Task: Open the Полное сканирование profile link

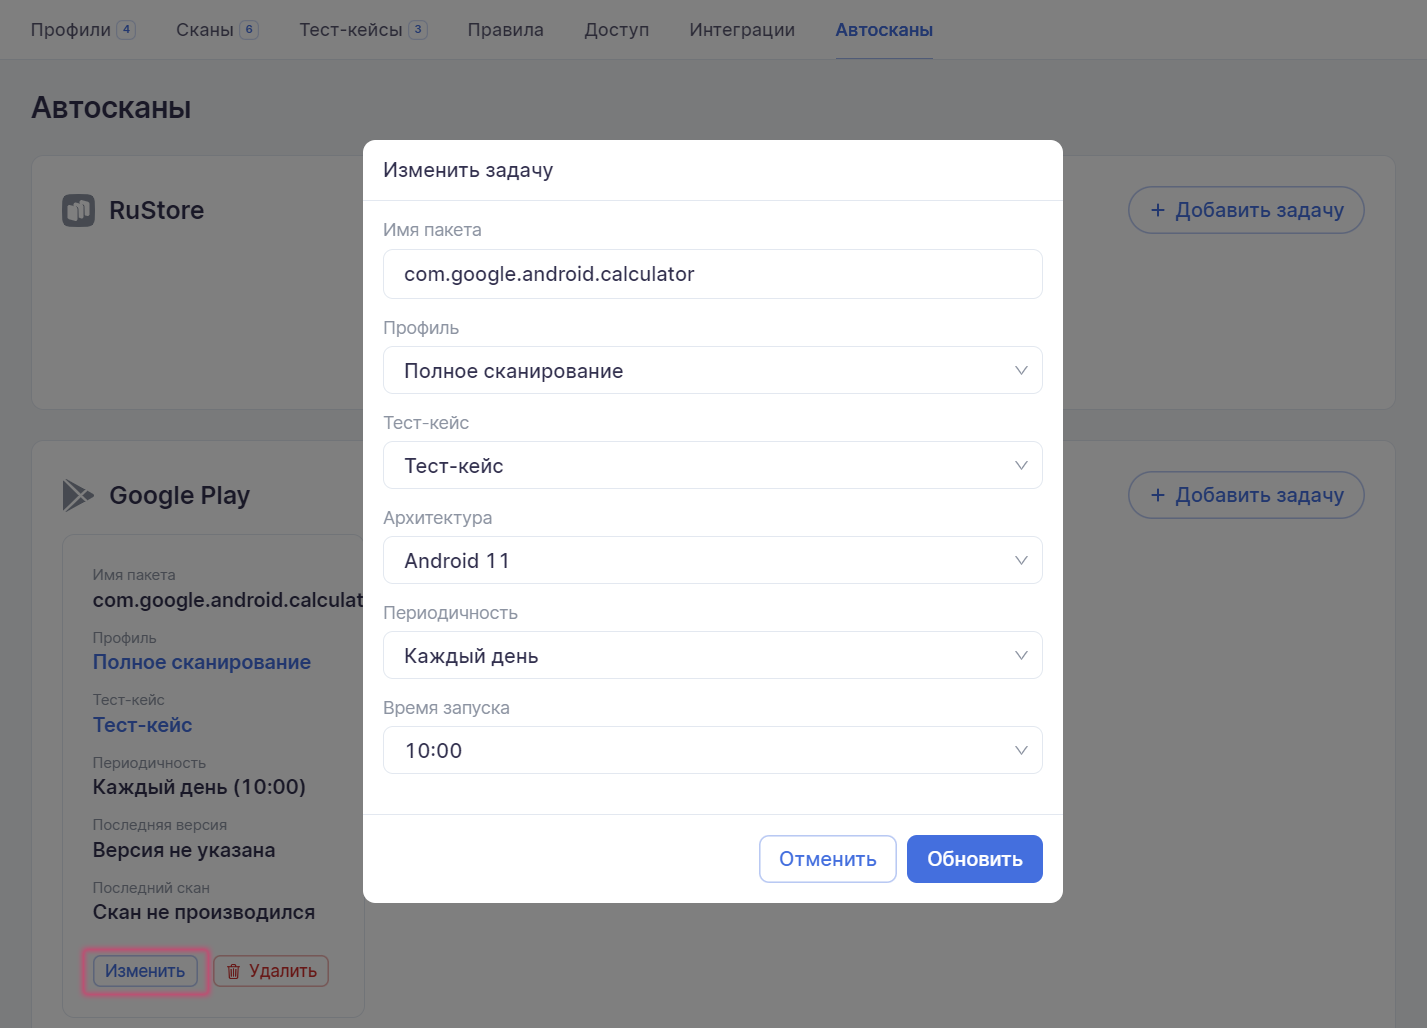Action: coord(202,662)
